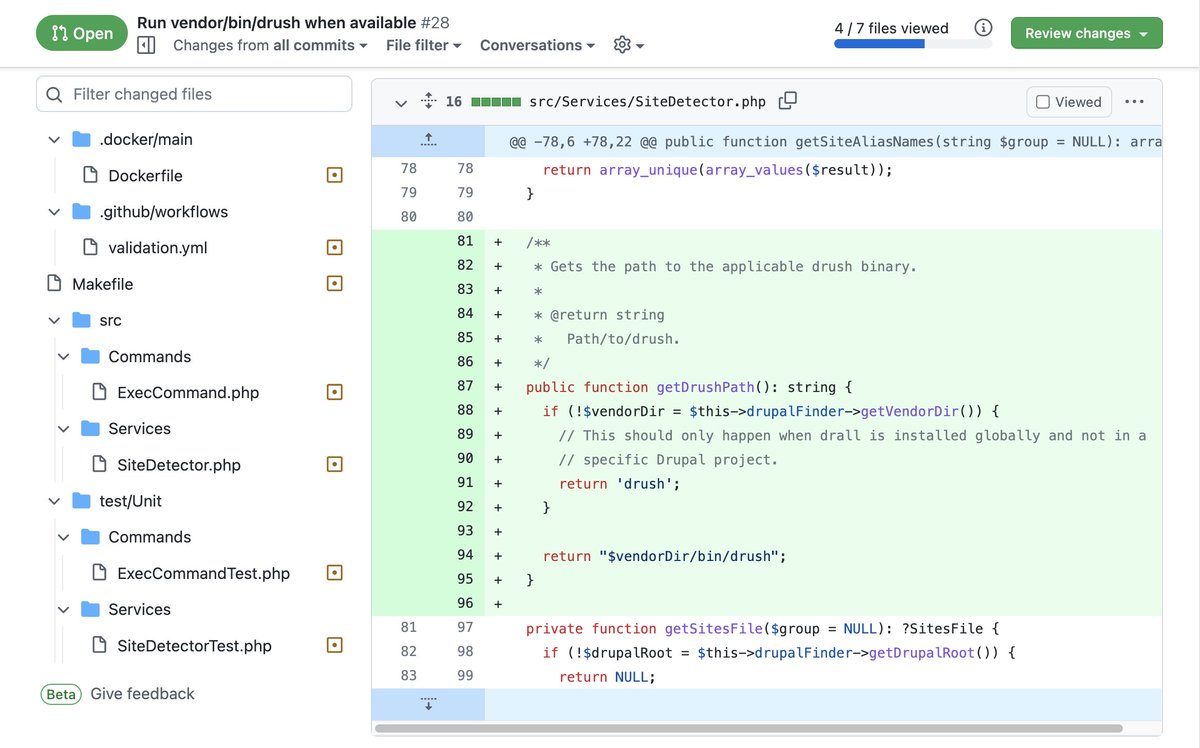Collapse the SiteDetector.php diff chevron
Image resolution: width=1200 pixels, height=748 pixels.
pyautogui.click(x=401, y=102)
